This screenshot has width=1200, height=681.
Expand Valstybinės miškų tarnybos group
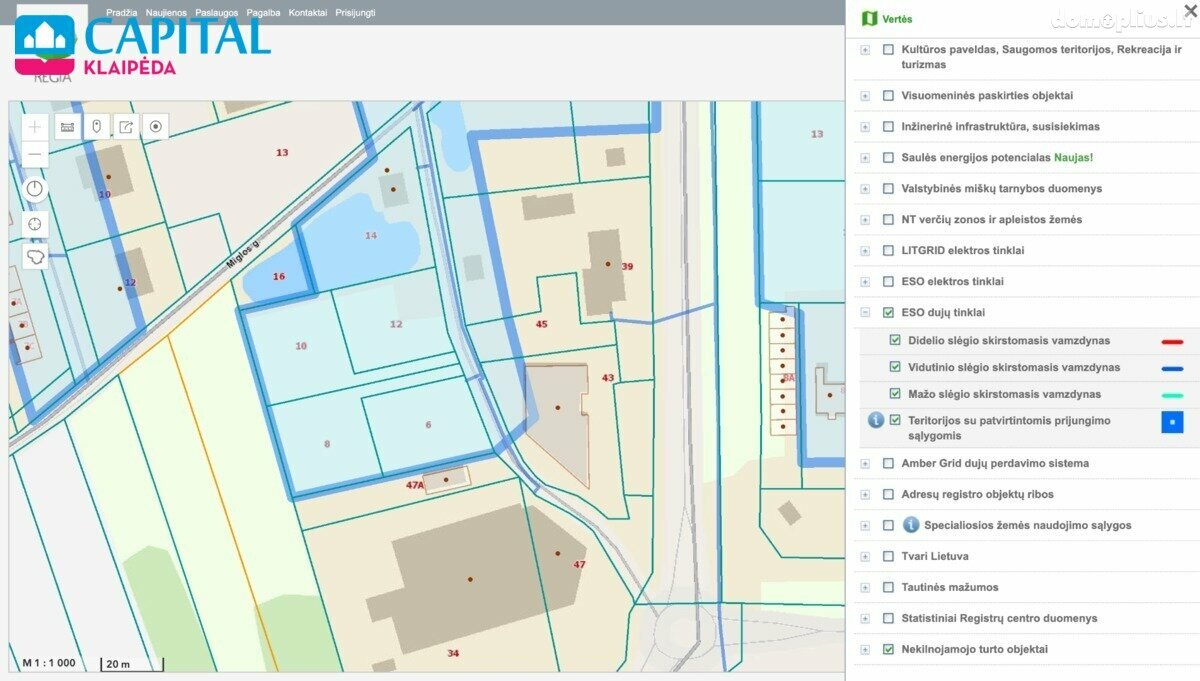coord(865,189)
